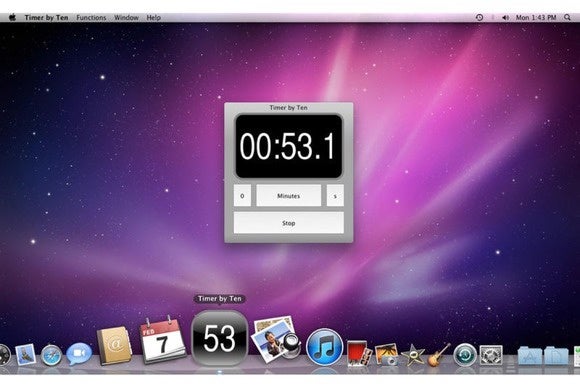
Task: Open iPhoto from the dock
Action: [387, 355]
